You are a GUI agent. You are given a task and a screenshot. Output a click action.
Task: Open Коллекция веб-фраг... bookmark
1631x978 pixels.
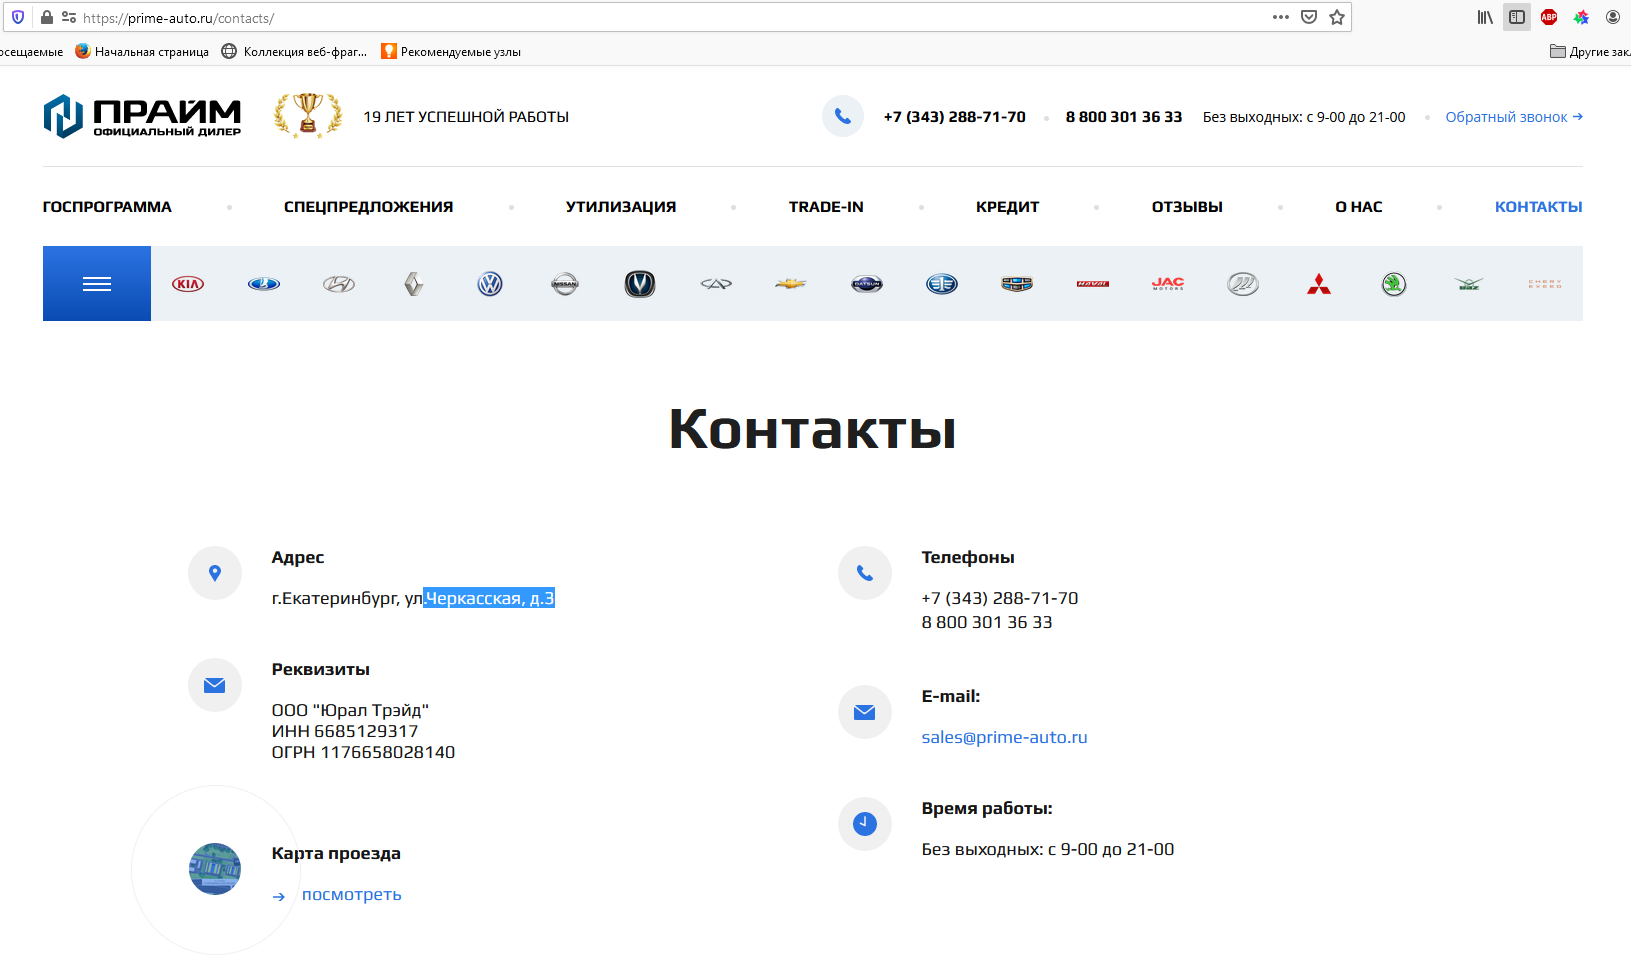295,51
